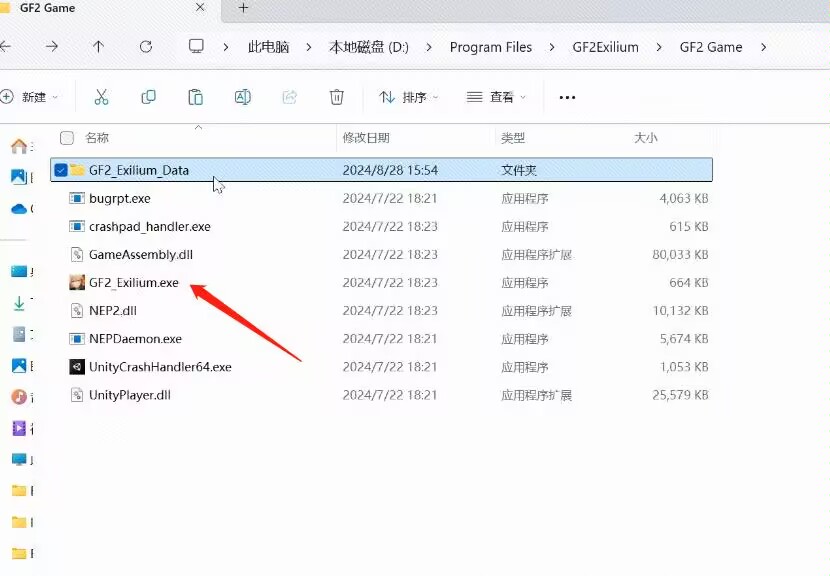Navigate to Program Files in the breadcrumb

coord(491,47)
